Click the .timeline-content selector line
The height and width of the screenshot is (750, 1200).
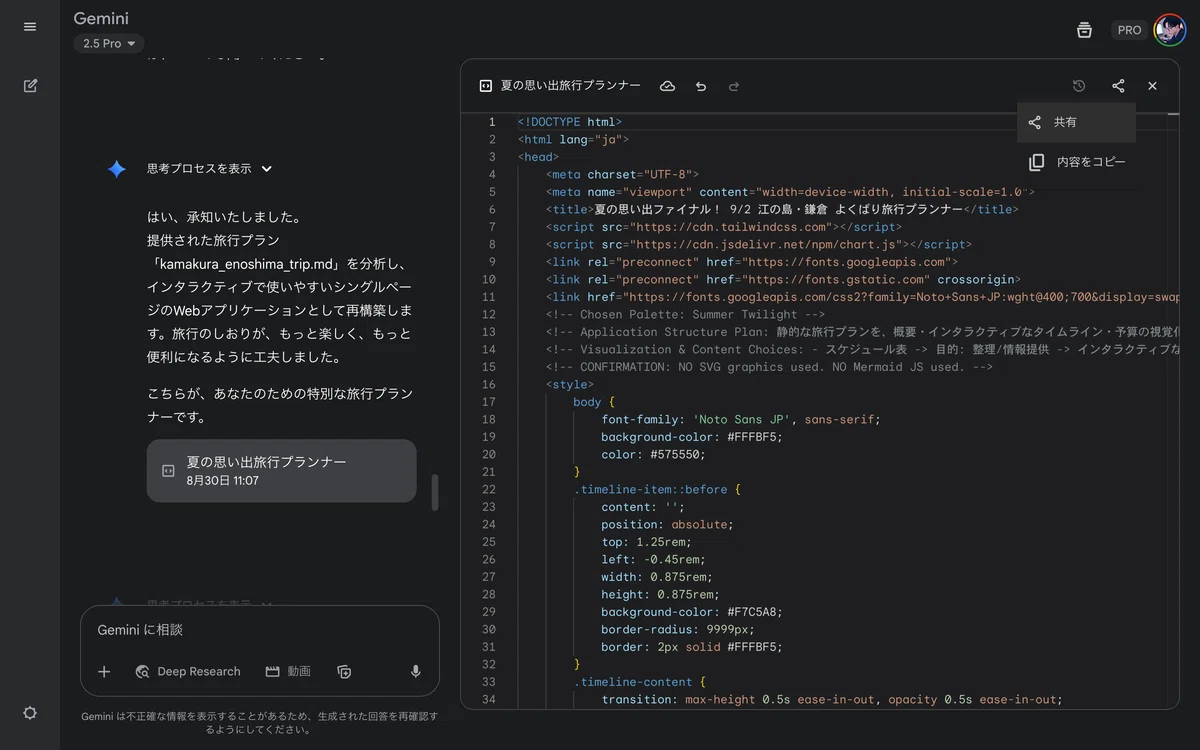coord(640,682)
